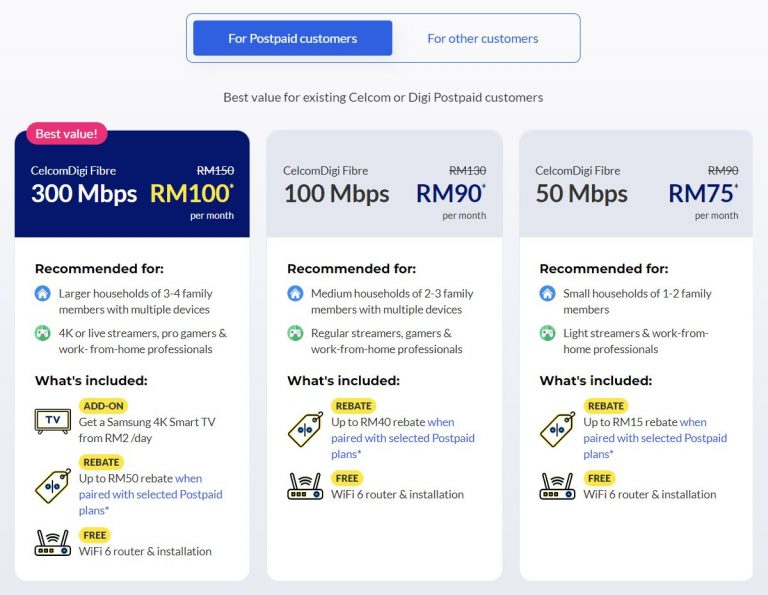Click the rebate tag icon in 100 Mbps plan
768x595 pixels.
click(305, 428)
